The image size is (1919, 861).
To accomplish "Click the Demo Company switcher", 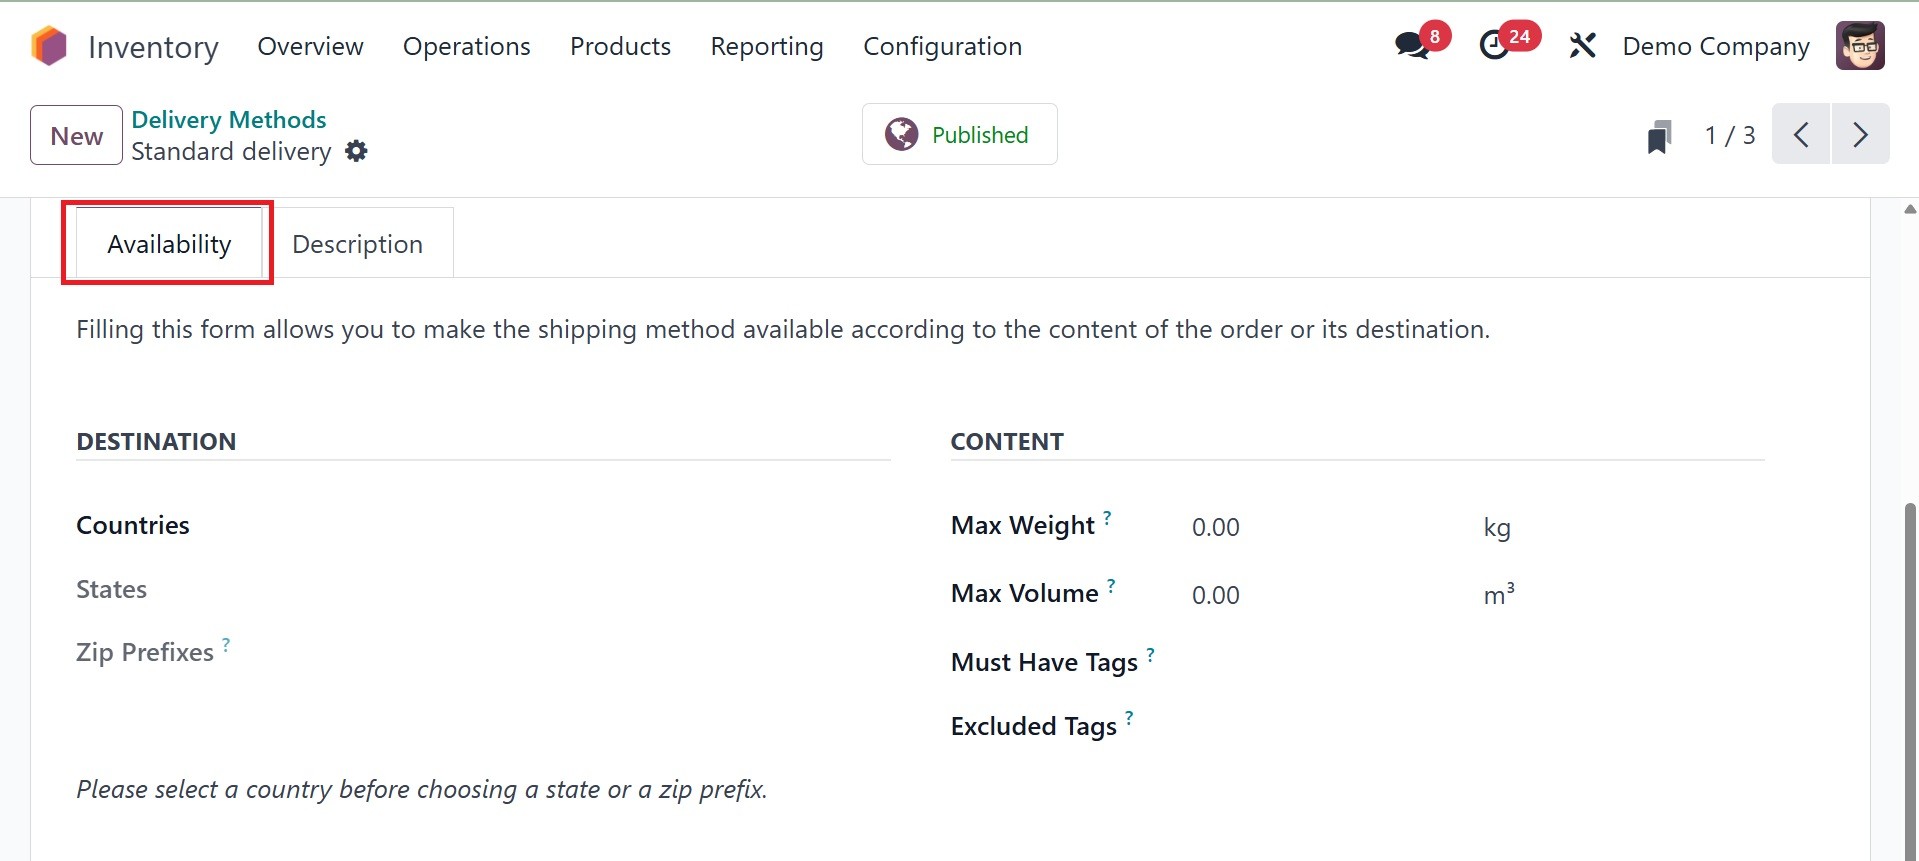I will (x=1716, y=47).
